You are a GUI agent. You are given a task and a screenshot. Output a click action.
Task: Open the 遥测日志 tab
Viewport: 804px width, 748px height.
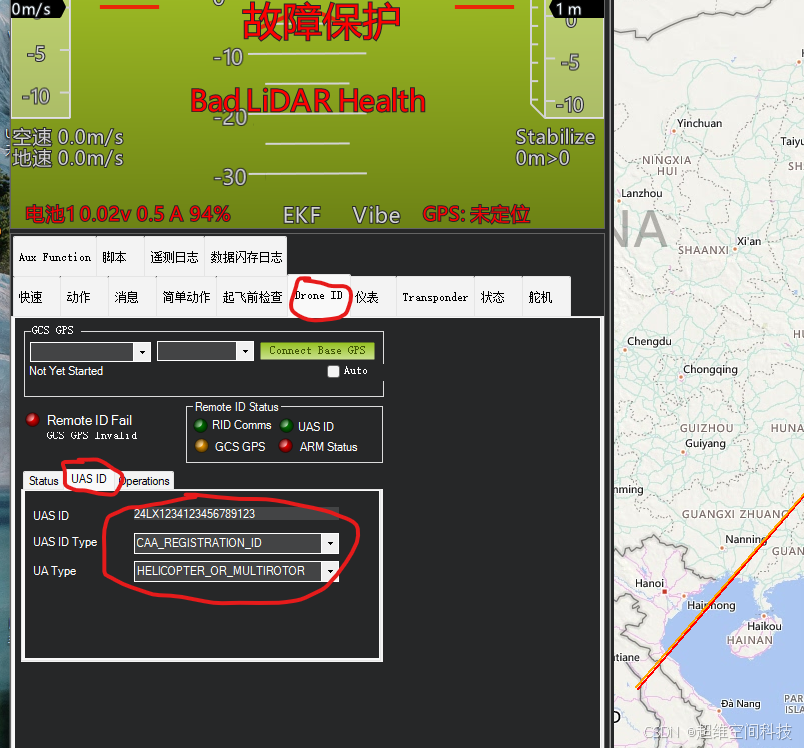(174, 256)
